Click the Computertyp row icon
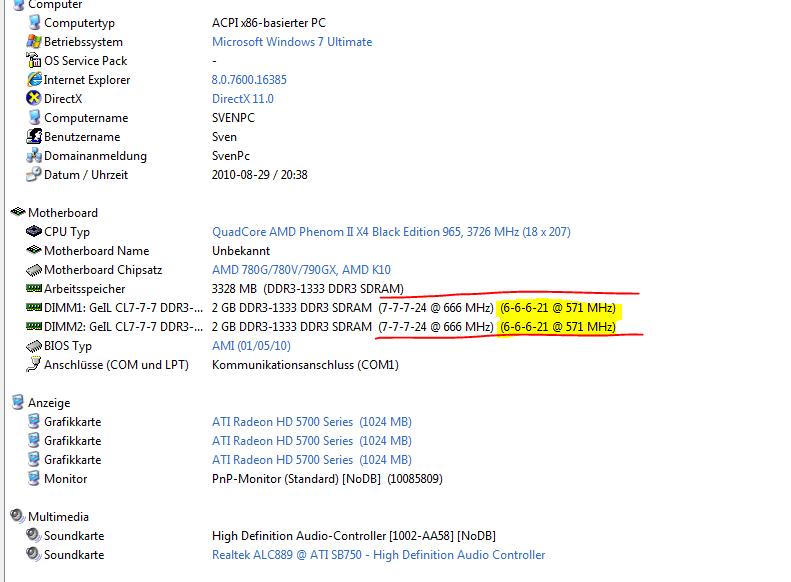 click(x=34, y=22)
